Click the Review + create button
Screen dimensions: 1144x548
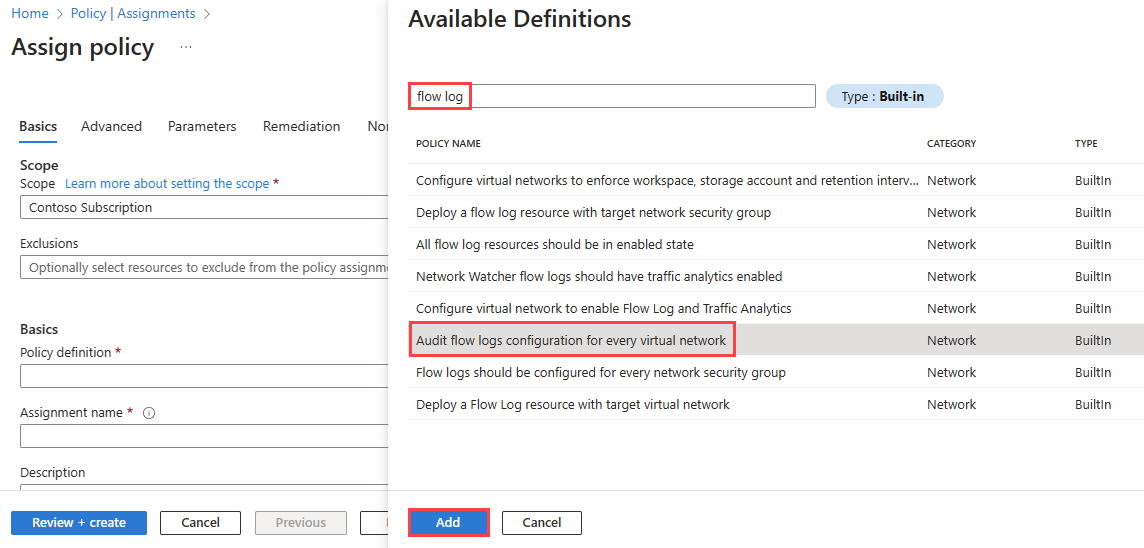[79, 522]
